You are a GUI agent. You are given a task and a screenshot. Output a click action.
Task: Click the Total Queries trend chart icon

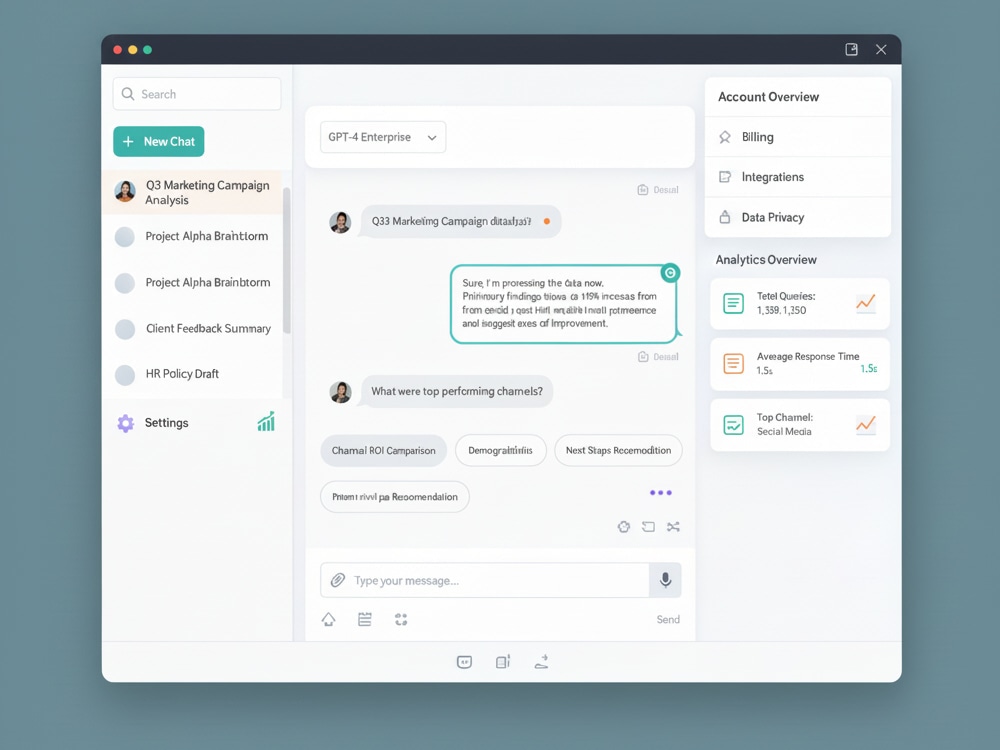[x=865, y=302]
